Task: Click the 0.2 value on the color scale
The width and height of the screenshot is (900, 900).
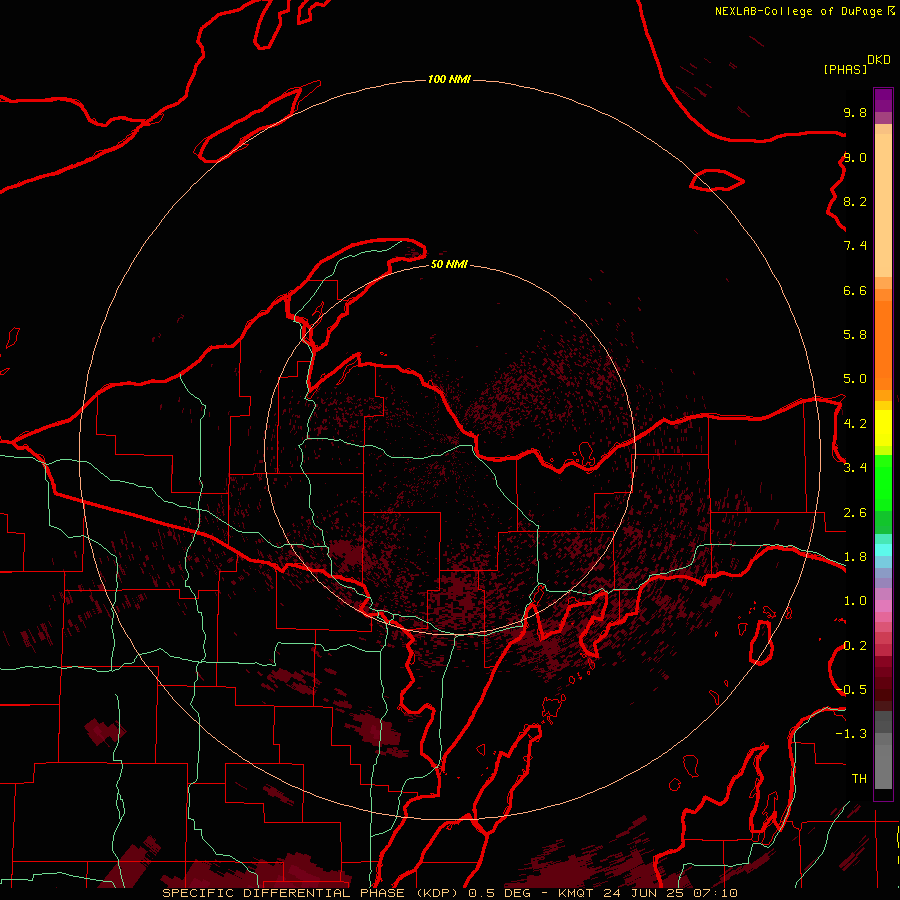Action: (855, 646)
